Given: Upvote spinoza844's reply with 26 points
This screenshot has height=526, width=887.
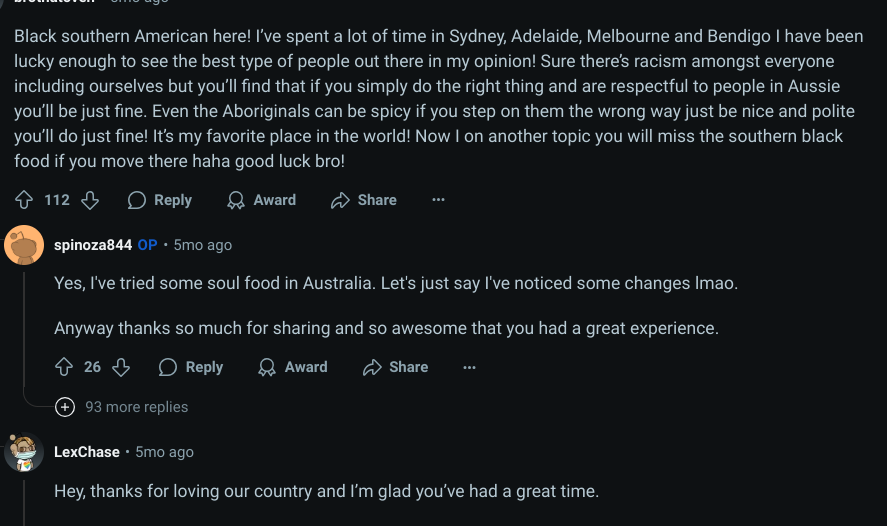Looking at the screenshot, I should [x=64, y=367].
